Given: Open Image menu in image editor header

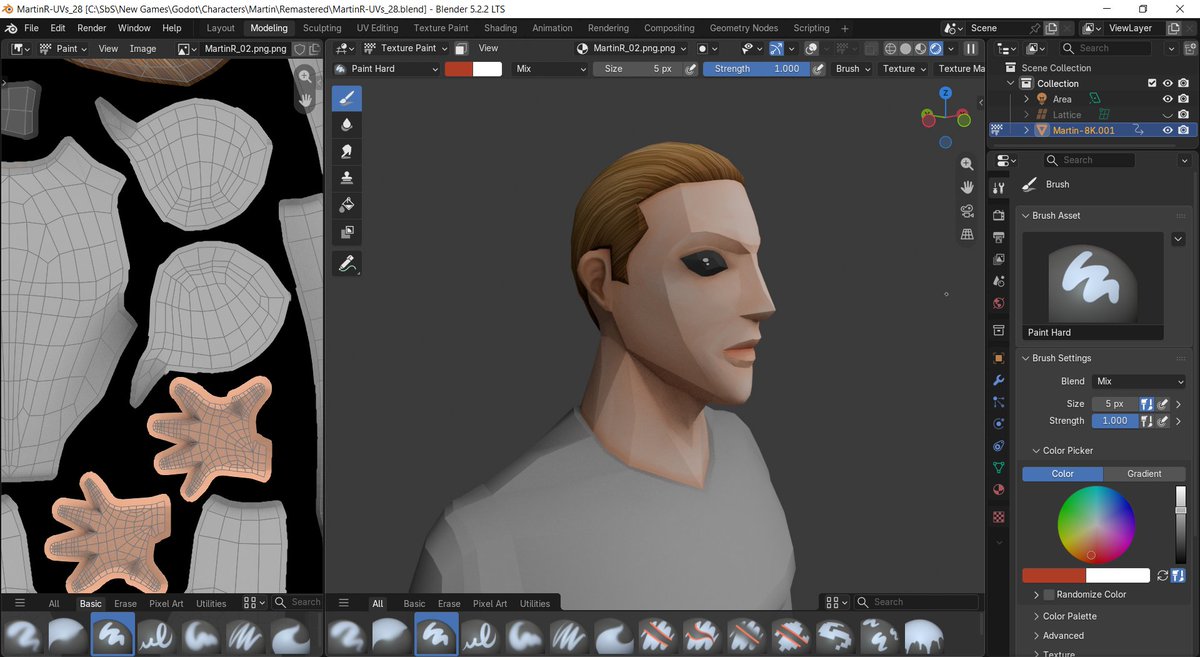Looking at the screenshot, I should pyautogui.click(x=143, y=48).
